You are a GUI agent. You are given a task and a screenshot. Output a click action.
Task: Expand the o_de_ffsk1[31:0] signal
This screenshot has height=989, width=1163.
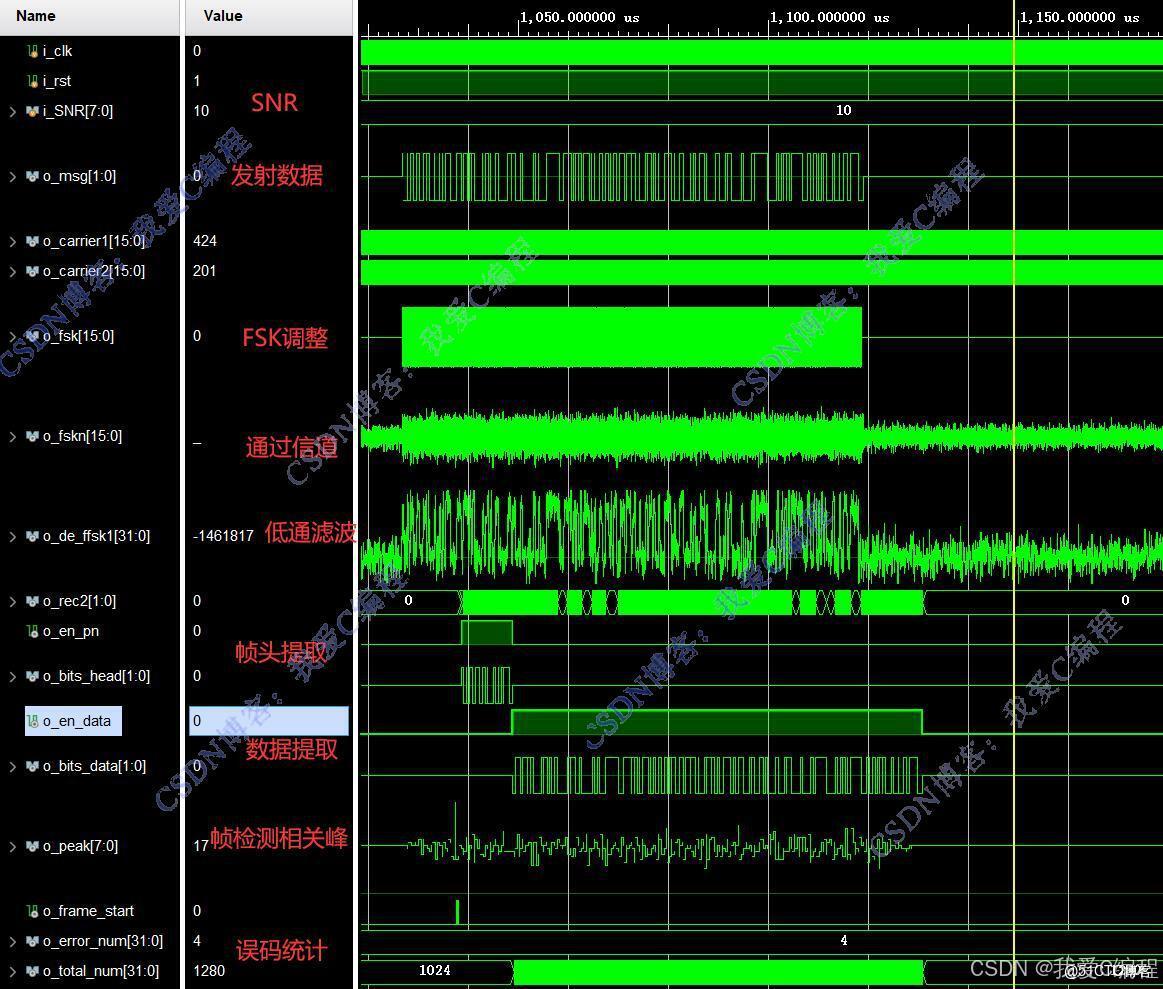(13, 536)
